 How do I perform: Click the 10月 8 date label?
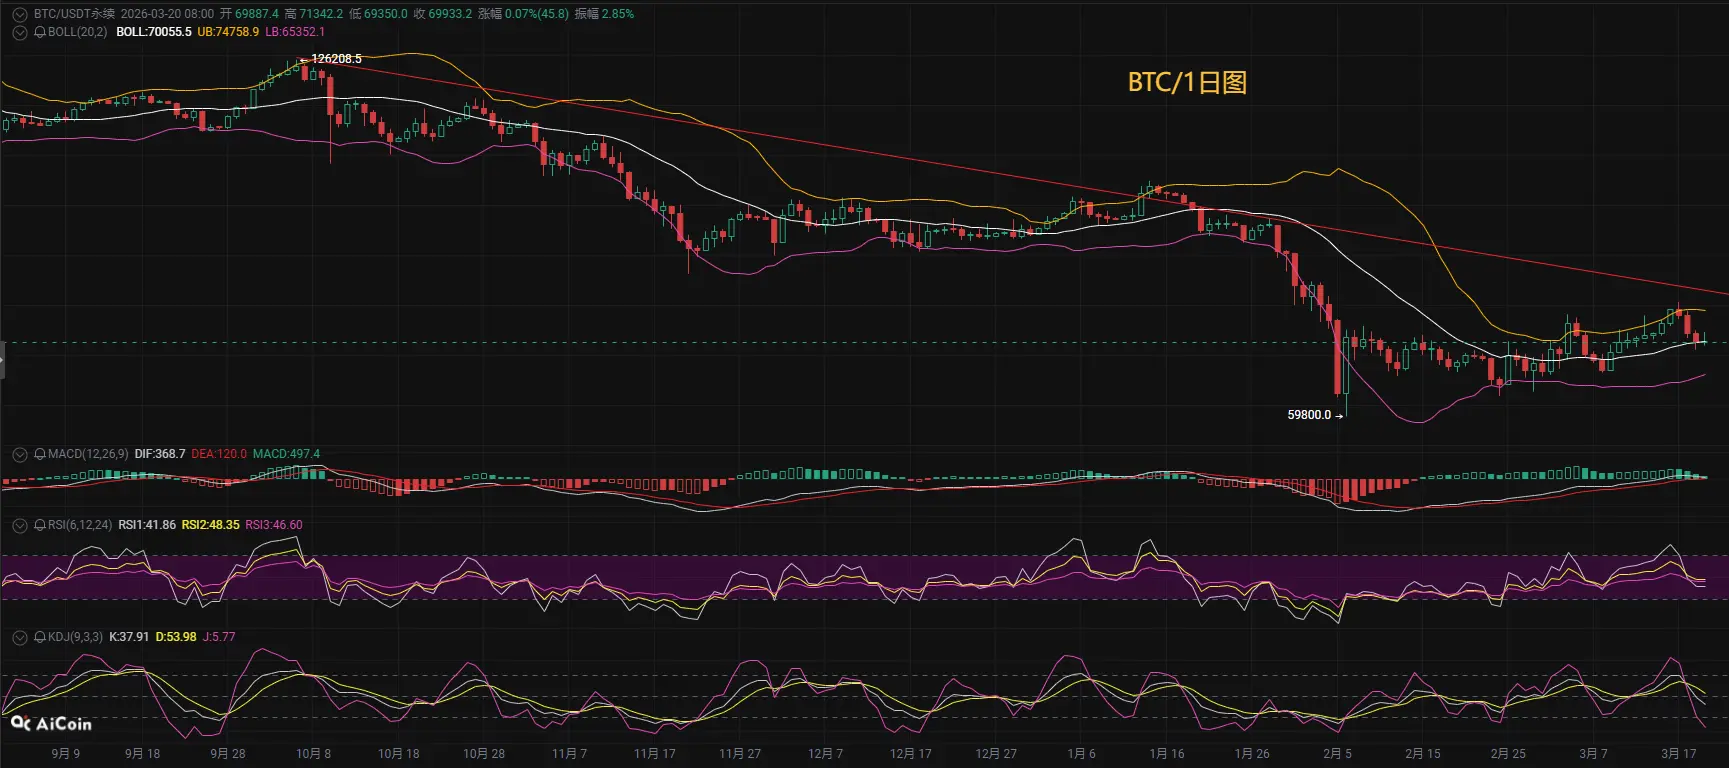[x=313, y=754]
